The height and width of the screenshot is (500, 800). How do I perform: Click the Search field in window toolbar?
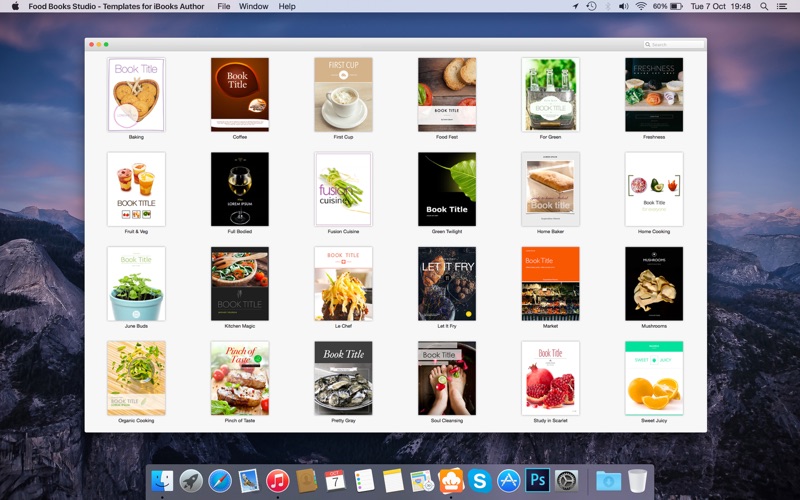tap(673, 44)
